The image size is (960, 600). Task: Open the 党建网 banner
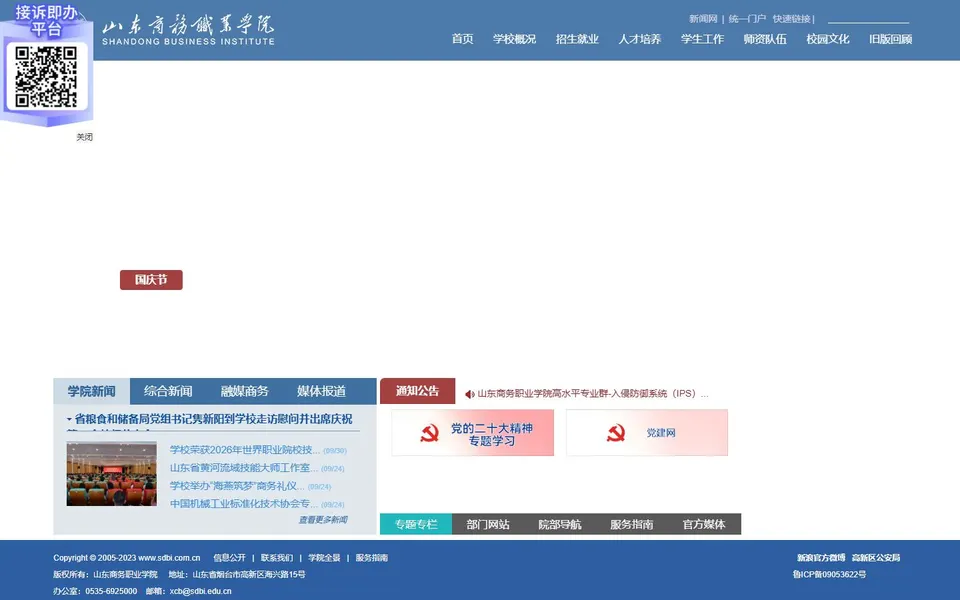647,433
